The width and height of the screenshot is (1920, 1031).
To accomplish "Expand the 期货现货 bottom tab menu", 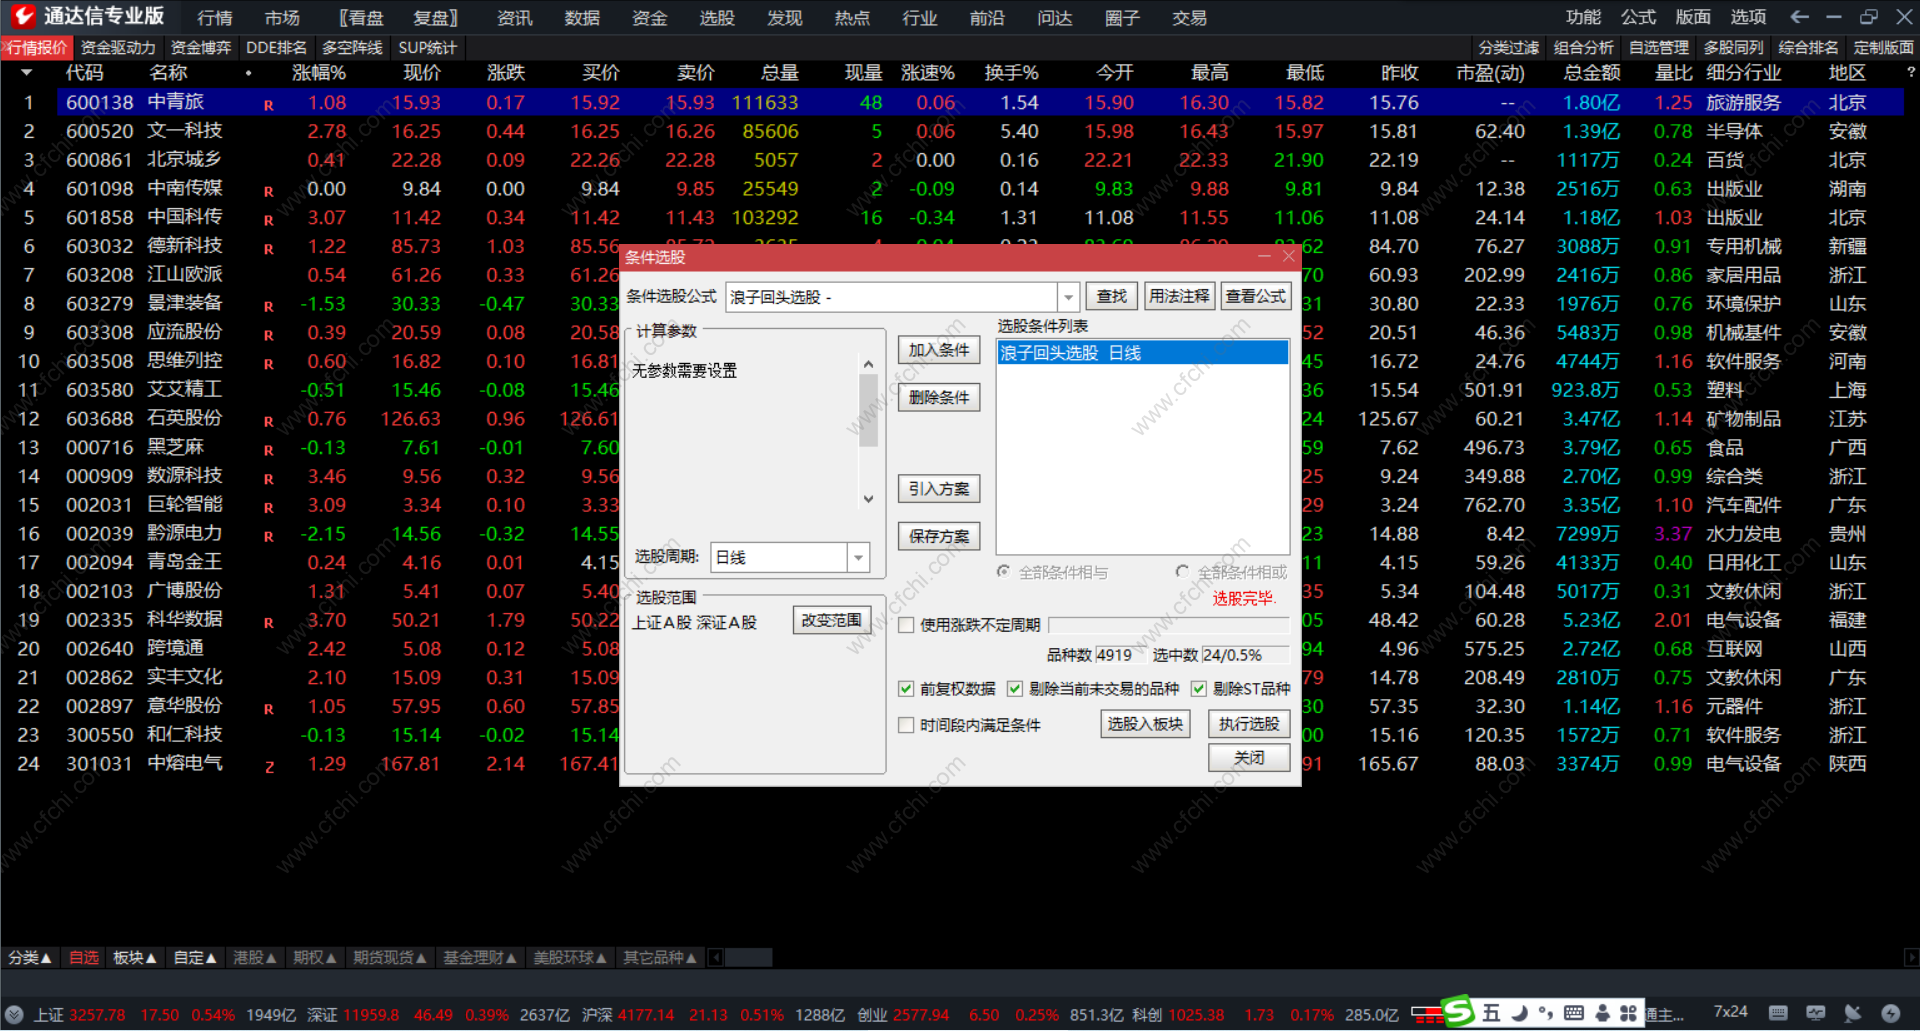I will click(390, 958).
